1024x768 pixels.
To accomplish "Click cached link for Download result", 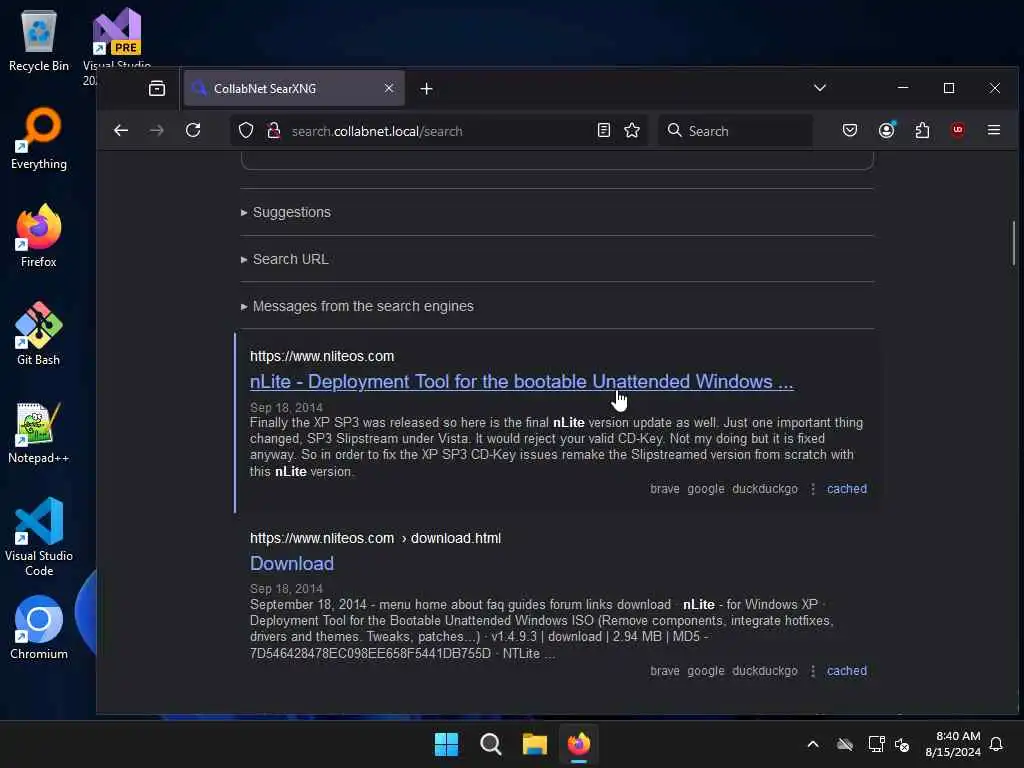I will pos(846,671).
